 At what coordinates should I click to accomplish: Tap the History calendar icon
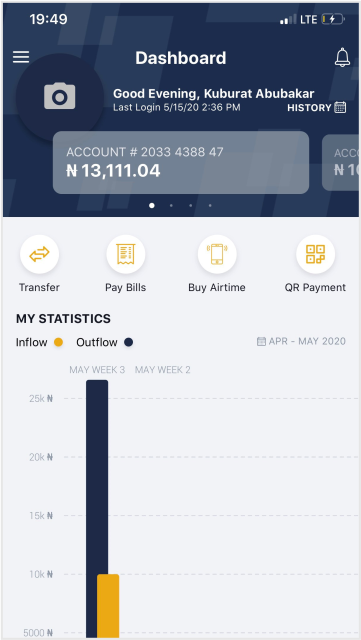coord(340,107)
